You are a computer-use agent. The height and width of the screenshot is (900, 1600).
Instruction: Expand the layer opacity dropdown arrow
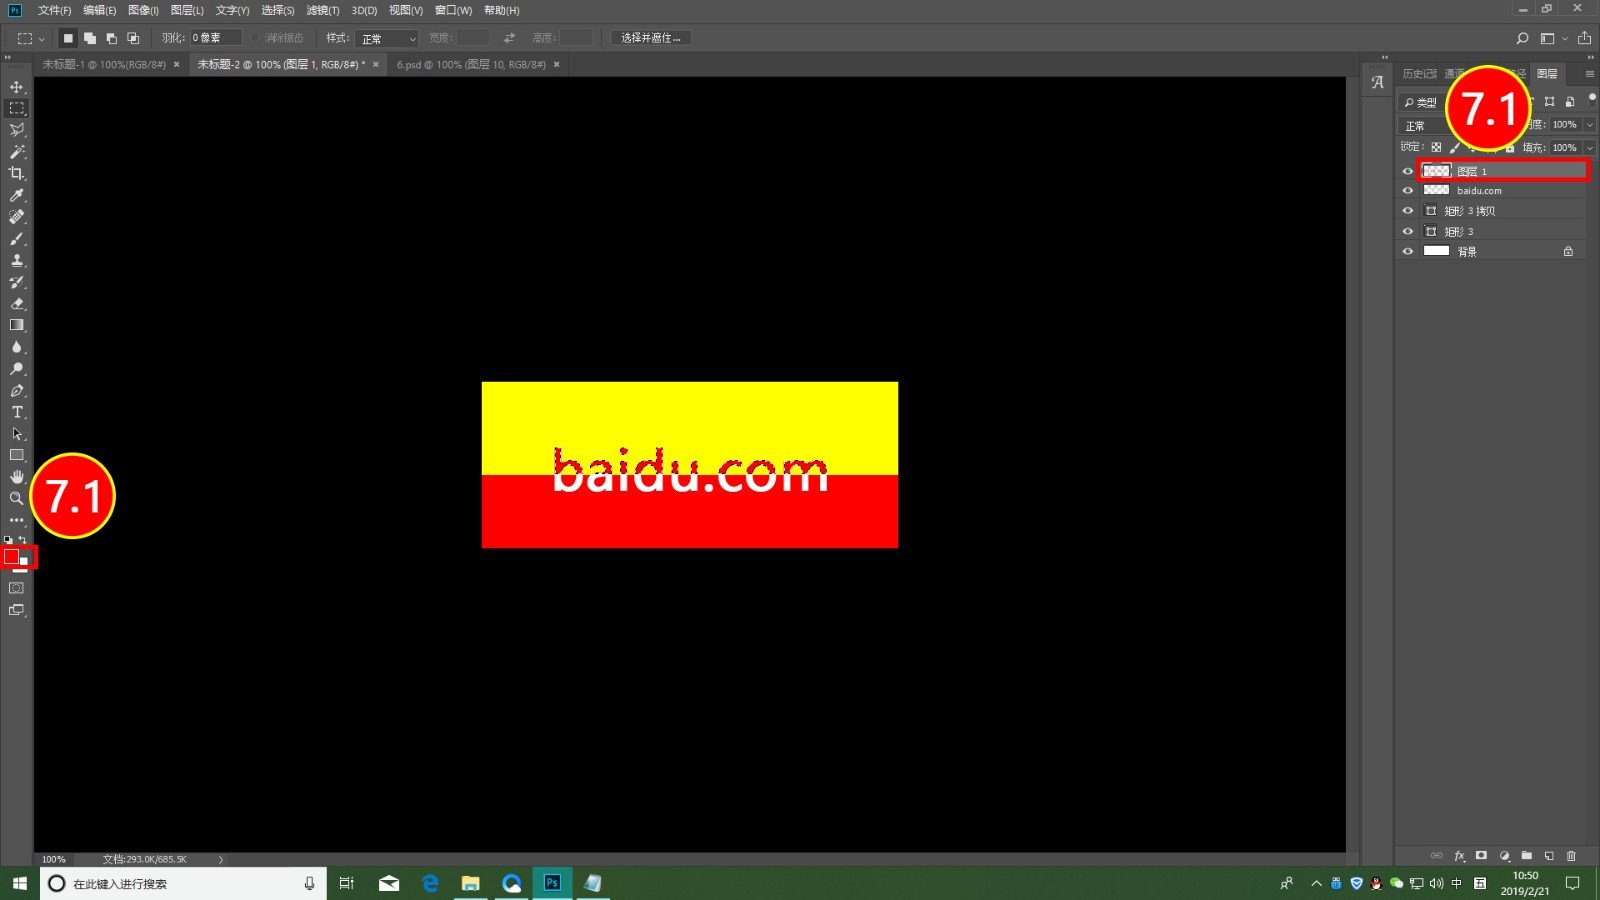[x=1590, y=125]
